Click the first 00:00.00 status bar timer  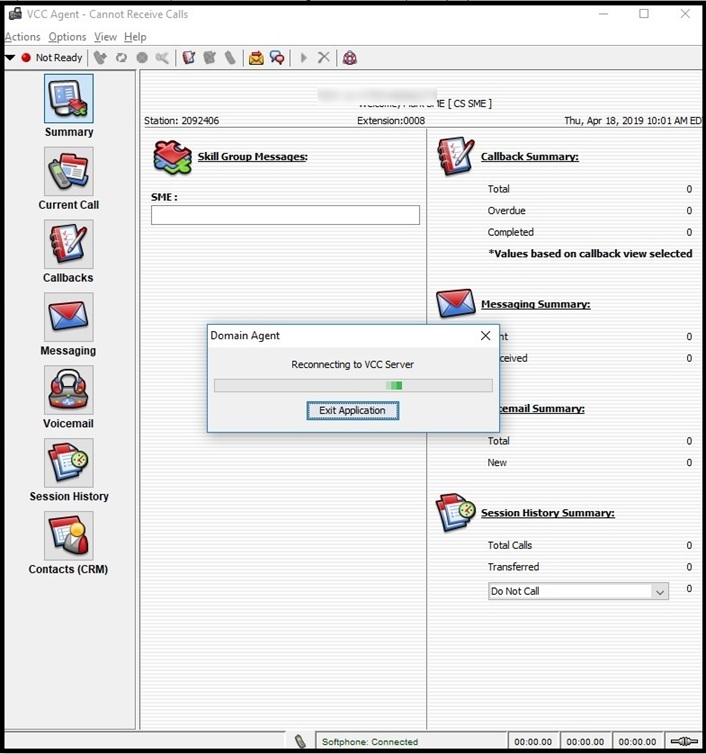(533, 742)
